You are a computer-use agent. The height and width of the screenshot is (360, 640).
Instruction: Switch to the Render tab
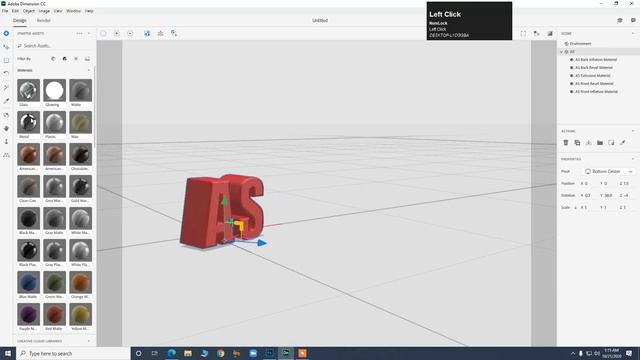point(44,20)
